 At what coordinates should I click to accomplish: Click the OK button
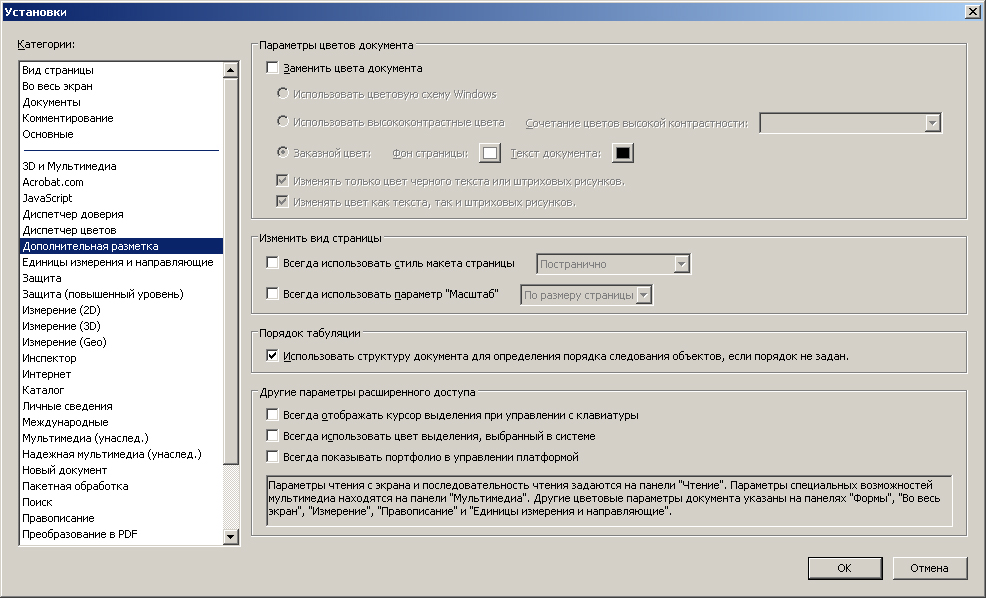tap(845, 568)
